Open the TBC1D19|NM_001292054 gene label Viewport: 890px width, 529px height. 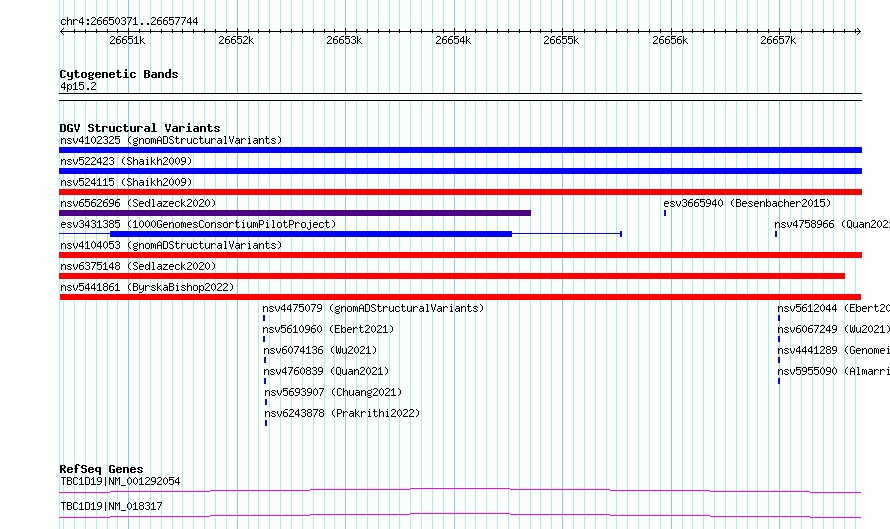[x=120, y=481]
